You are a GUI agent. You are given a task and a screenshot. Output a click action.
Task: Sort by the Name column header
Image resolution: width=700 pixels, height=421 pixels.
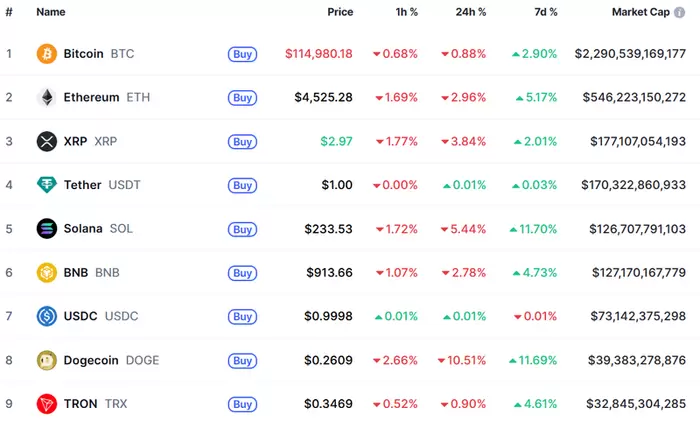pos(51,12)
